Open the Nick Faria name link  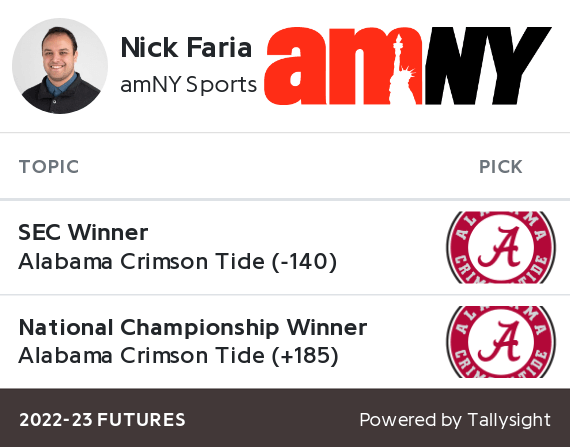tap(186, 48)
